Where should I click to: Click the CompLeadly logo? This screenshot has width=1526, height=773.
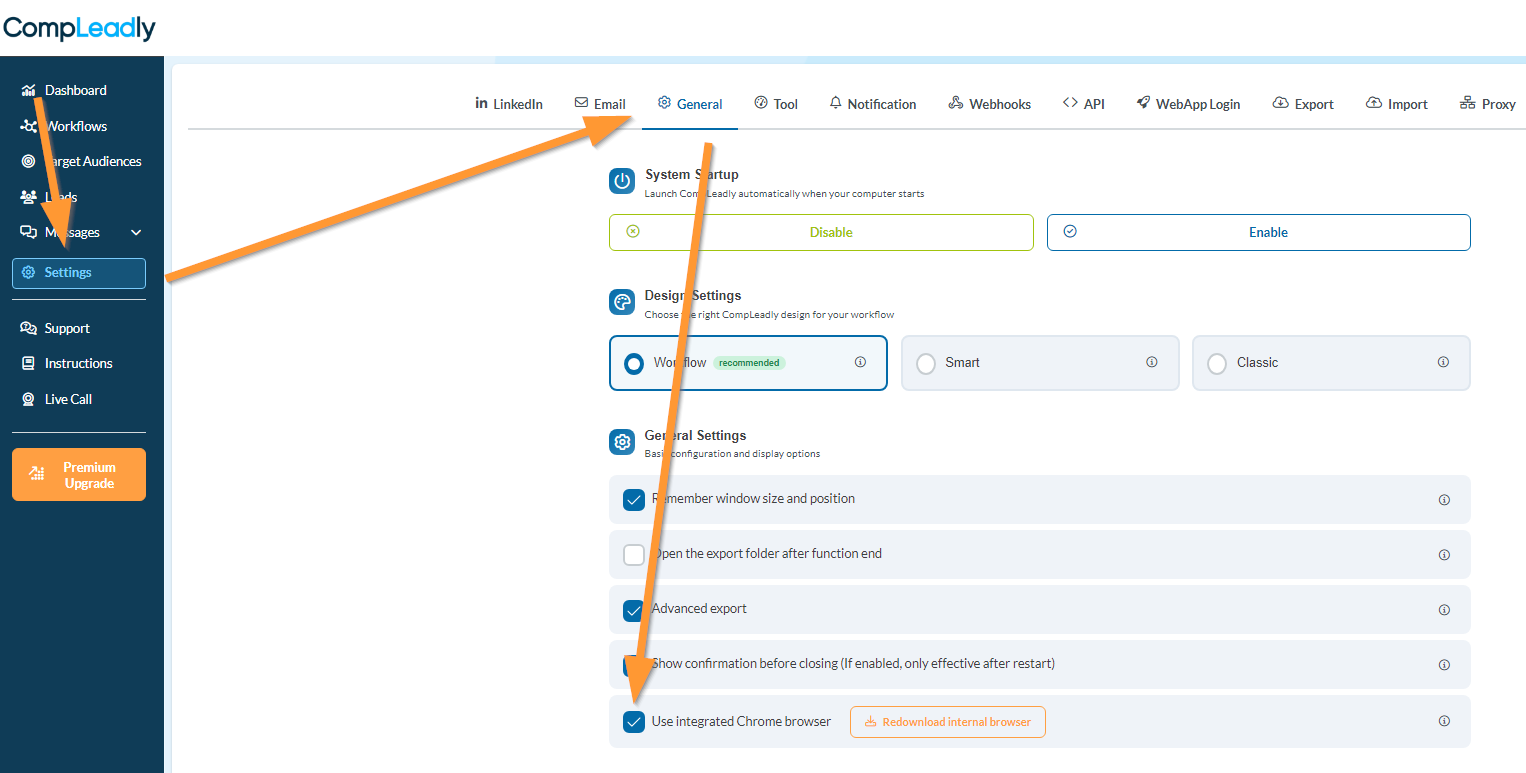[x=79, y=28]
